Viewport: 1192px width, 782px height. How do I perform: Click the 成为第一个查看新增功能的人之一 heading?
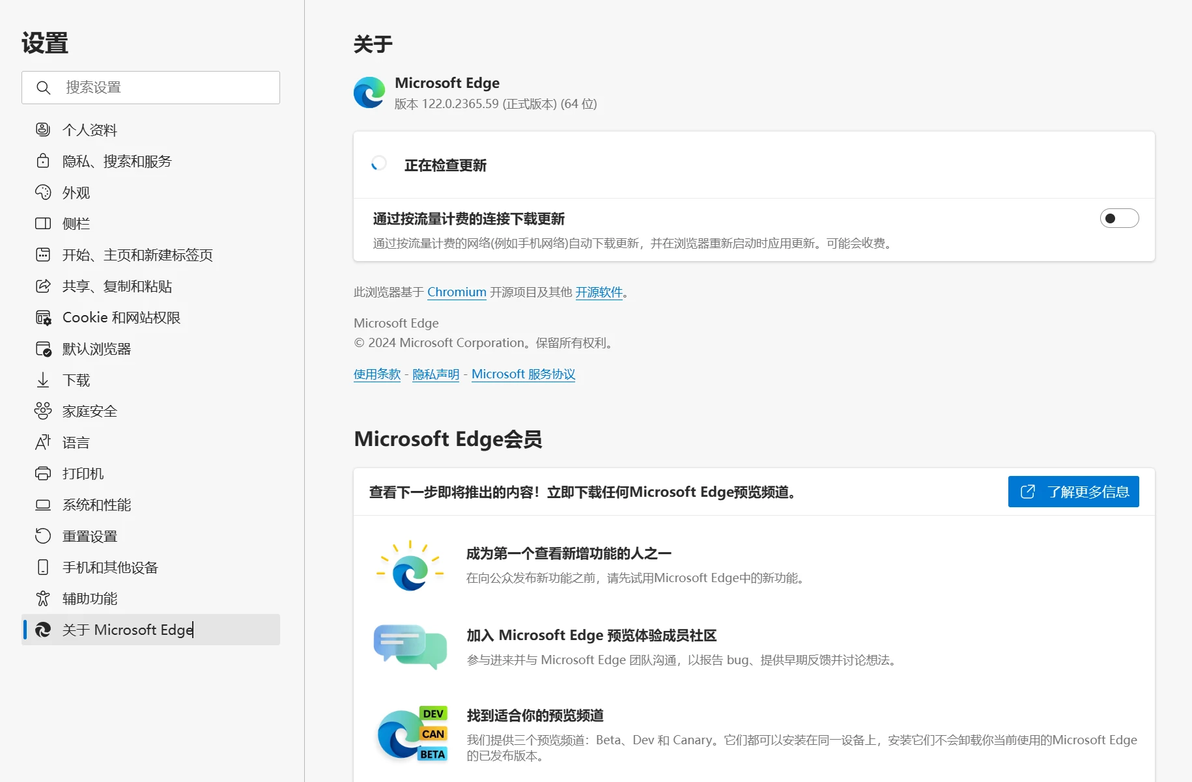[x=569, y=553]
